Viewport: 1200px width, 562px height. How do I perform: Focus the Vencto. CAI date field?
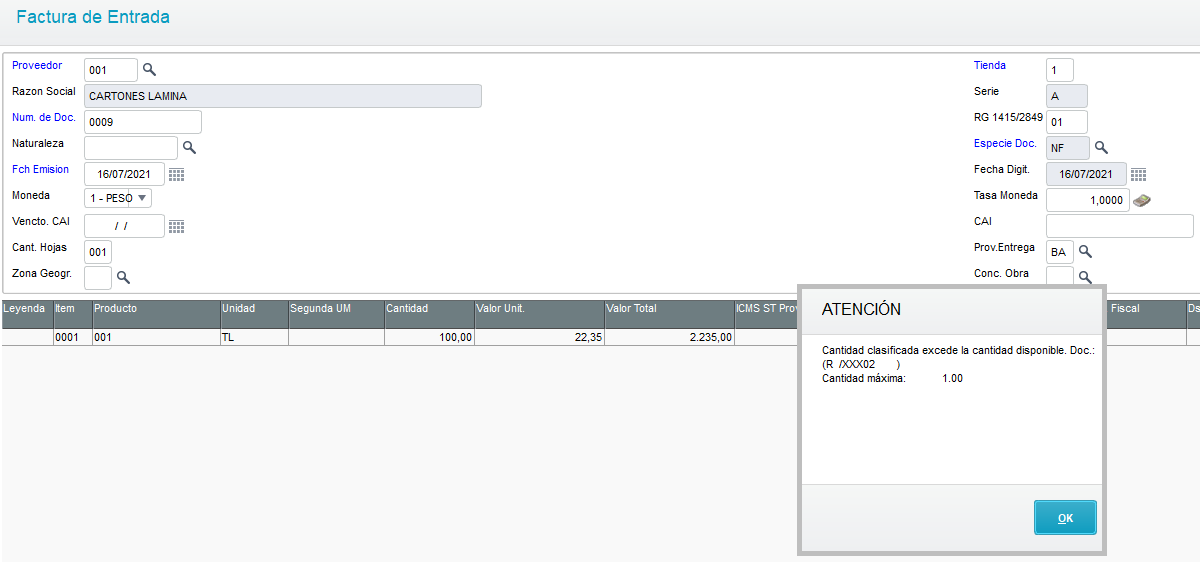124,226
